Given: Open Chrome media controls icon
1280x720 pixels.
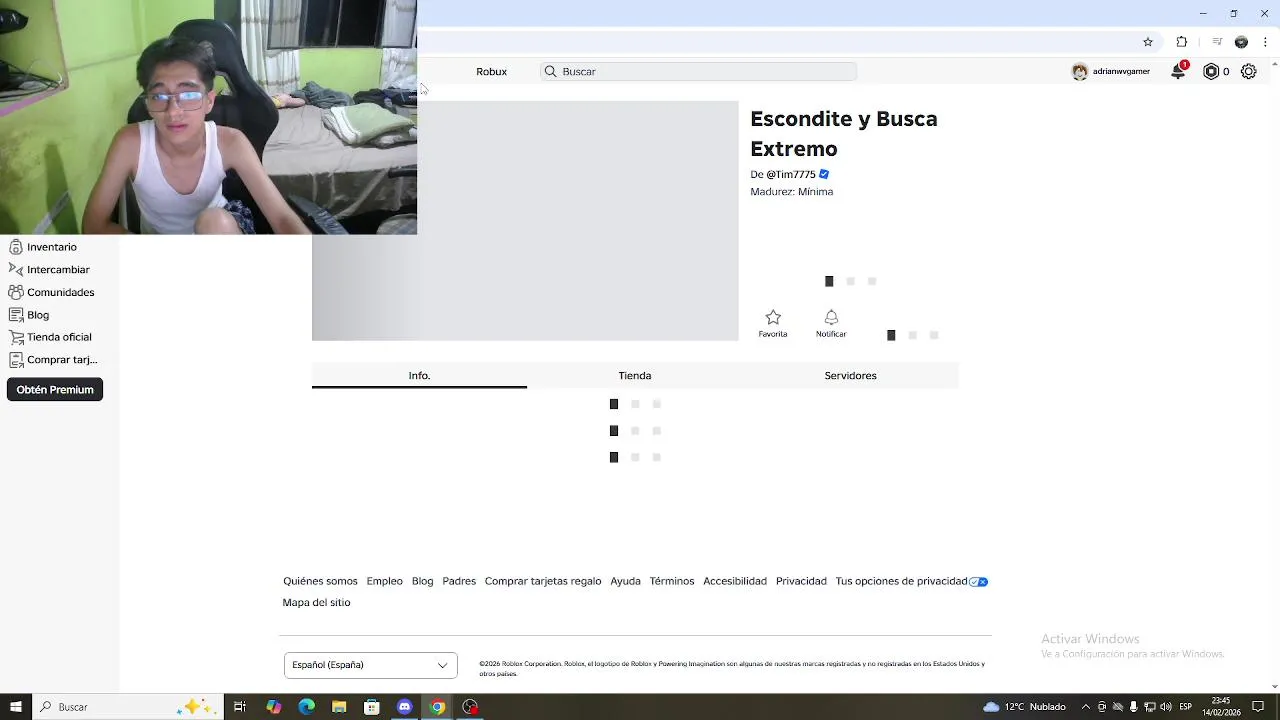Looking at the screenshot, I should pos(1217,42).
